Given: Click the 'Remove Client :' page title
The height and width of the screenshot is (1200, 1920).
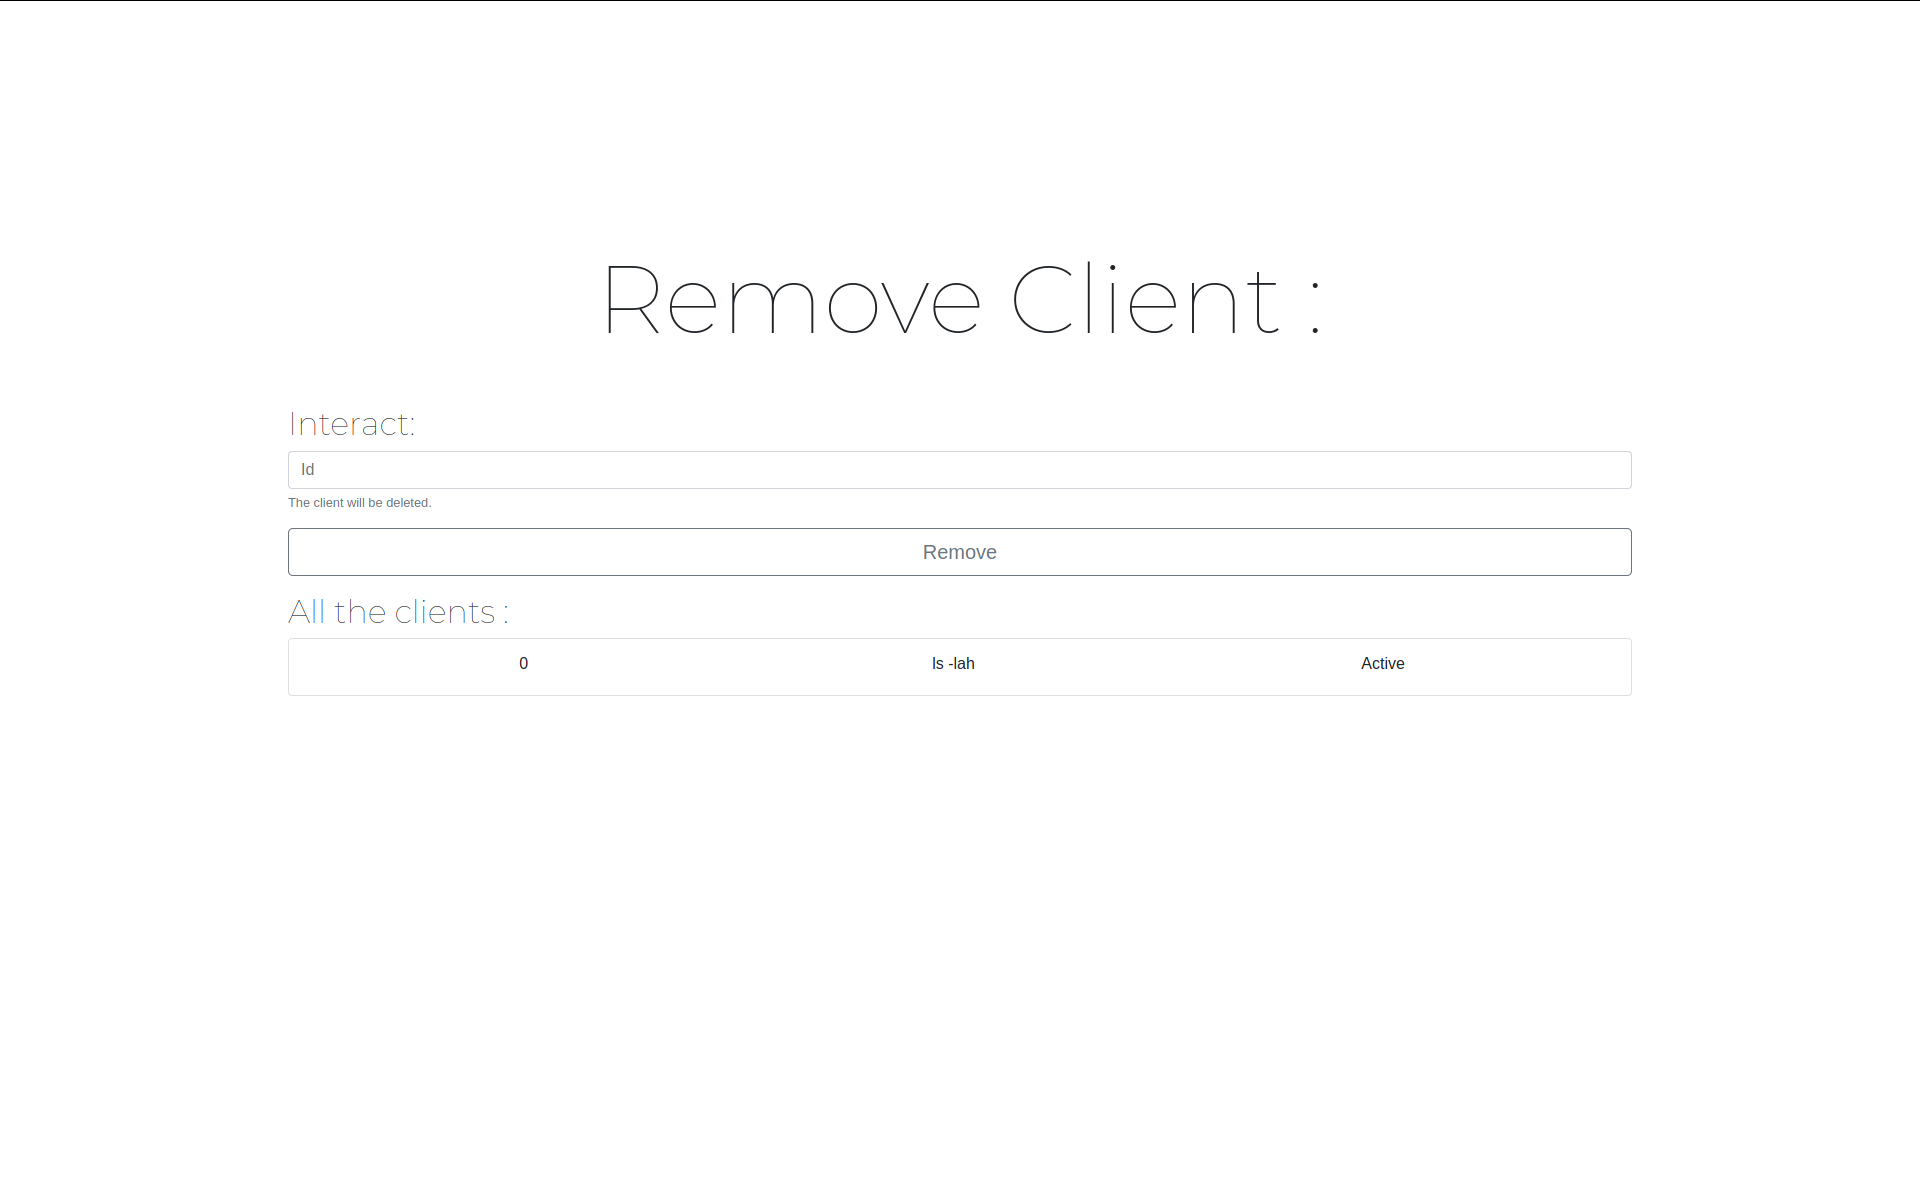Looking at the screenshot, I should pos(960,300).
